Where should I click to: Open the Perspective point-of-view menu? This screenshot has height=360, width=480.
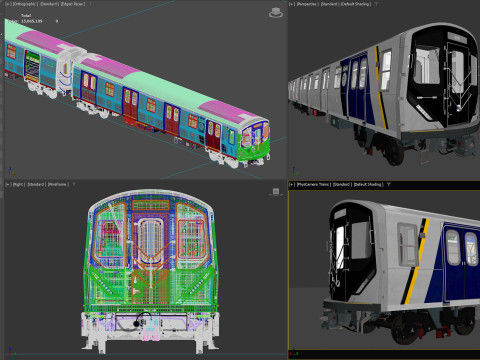click(x=308, y=4)
